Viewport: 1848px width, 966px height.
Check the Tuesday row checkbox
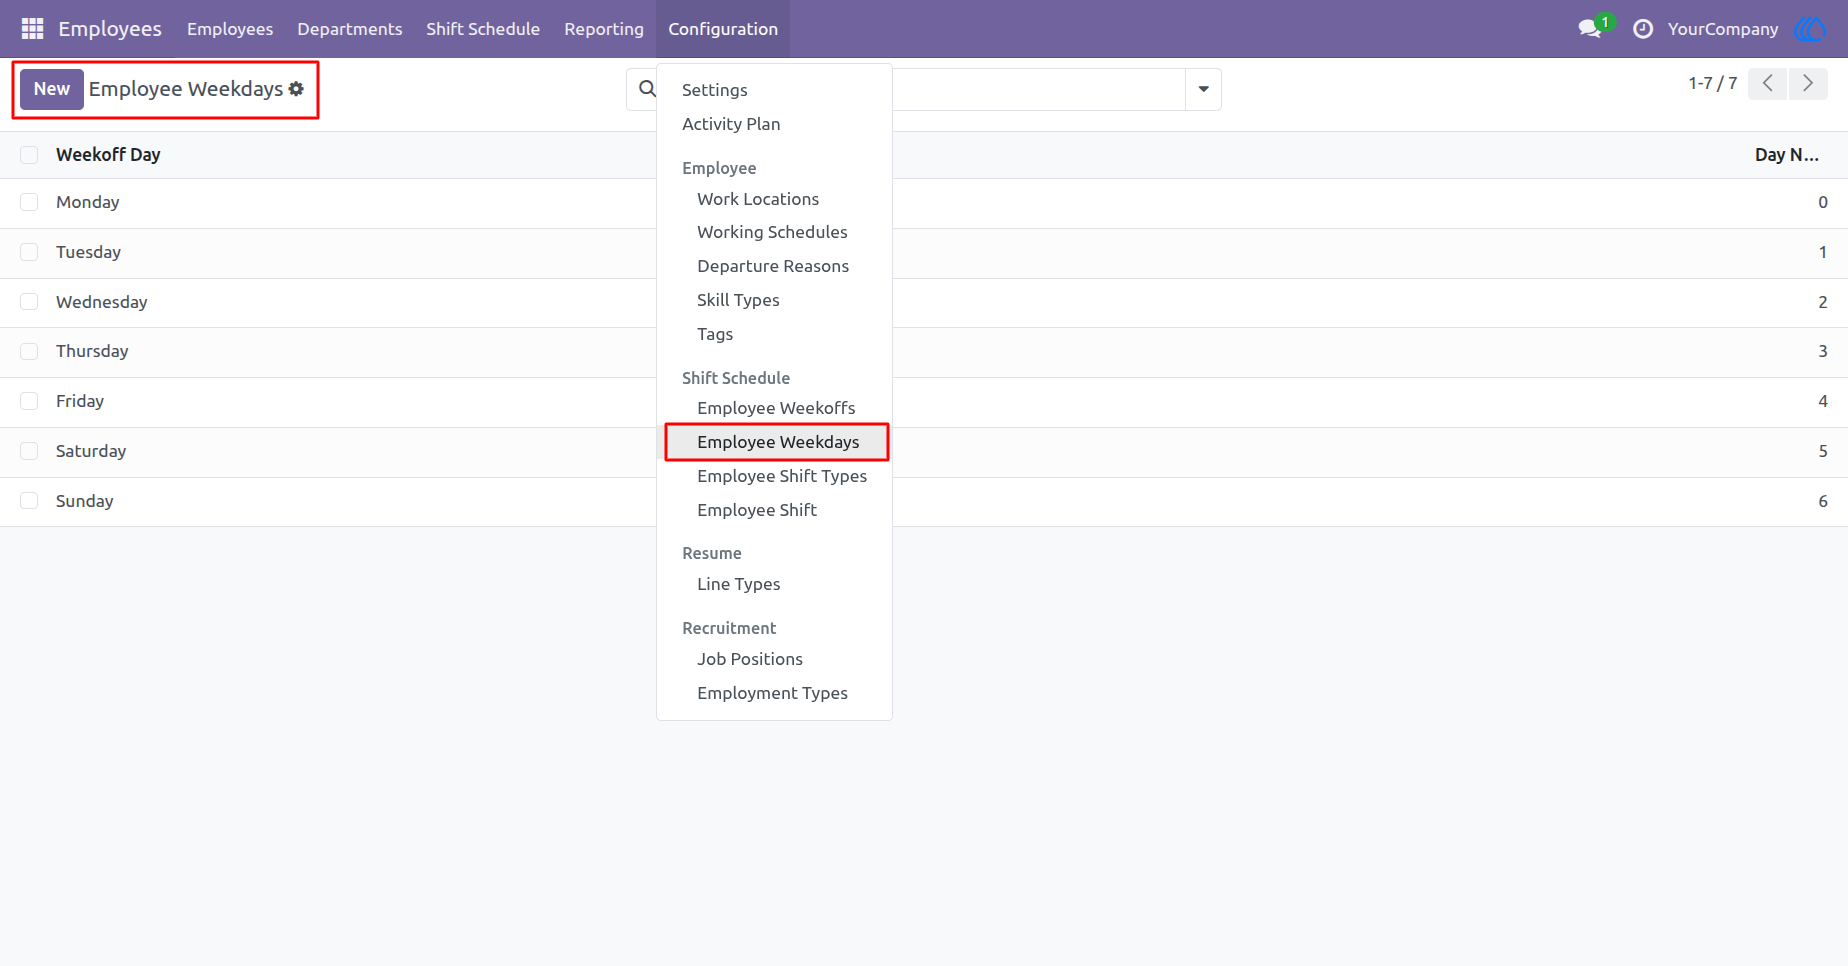click(29, 252)
